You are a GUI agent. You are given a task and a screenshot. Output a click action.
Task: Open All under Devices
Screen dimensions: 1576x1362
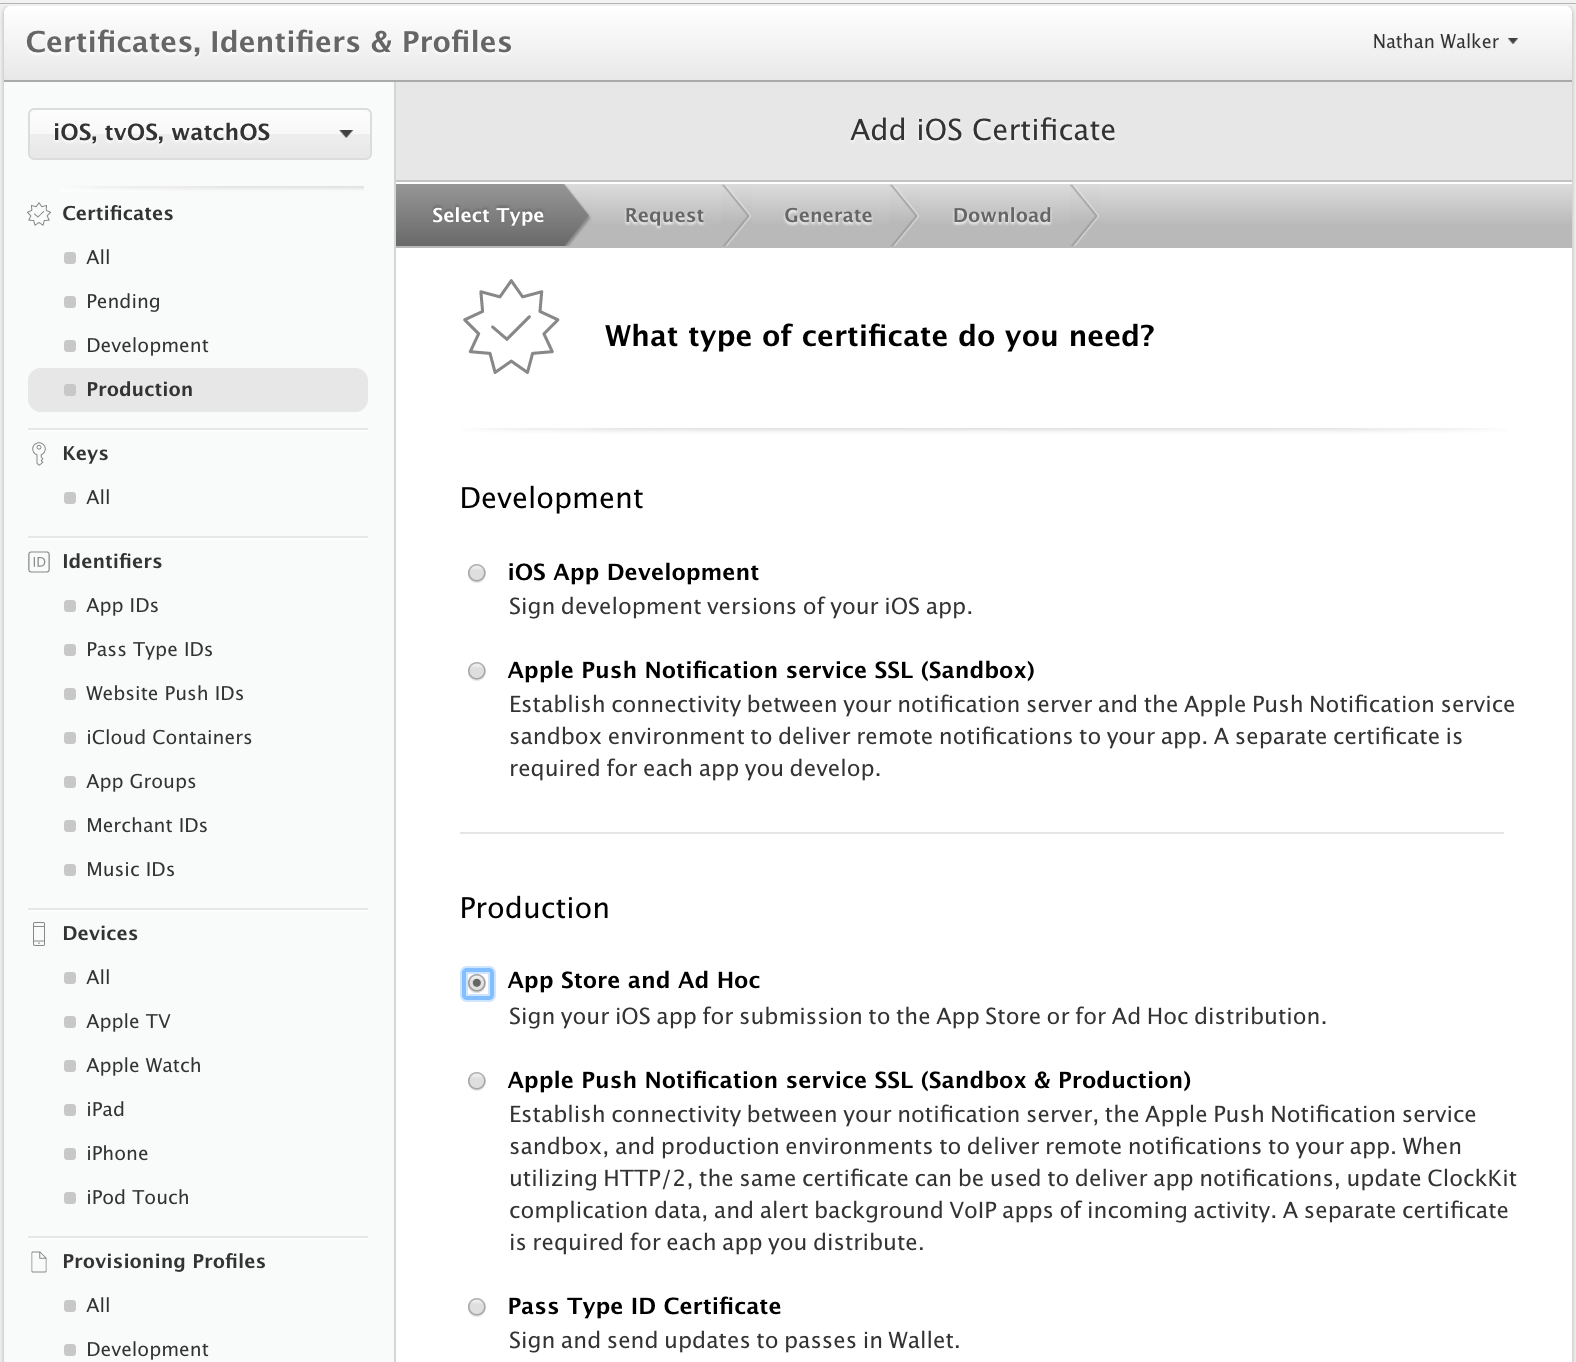[x=98, y=978]
